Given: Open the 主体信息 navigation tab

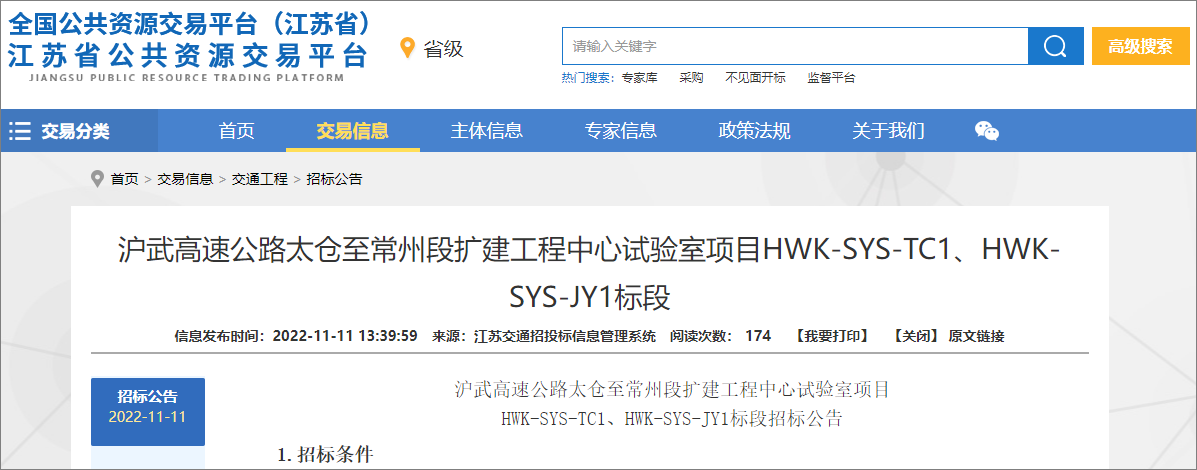Looking at the screenshot, I should 486,131.
